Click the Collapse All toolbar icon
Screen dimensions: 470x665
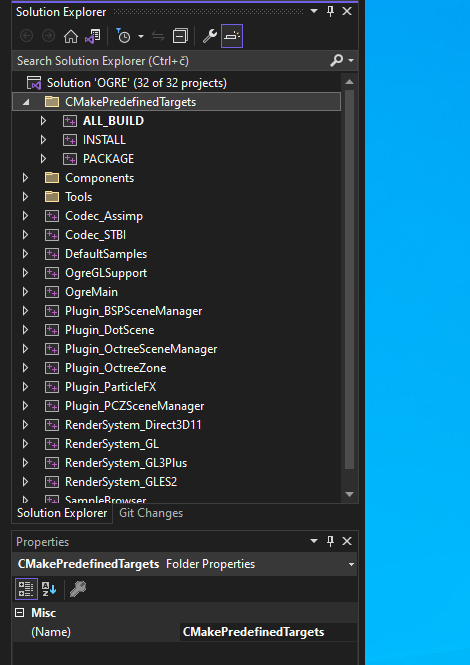click(x=180, y=36)
